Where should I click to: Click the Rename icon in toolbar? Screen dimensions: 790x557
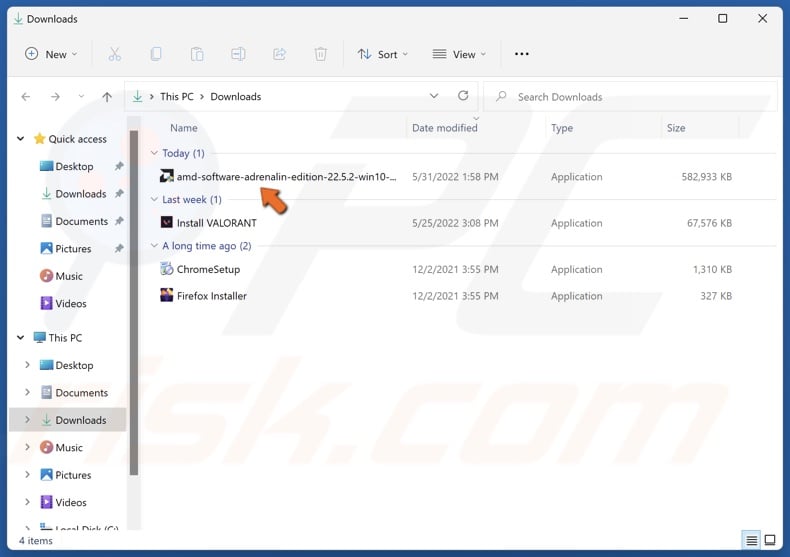coord(238,54)
